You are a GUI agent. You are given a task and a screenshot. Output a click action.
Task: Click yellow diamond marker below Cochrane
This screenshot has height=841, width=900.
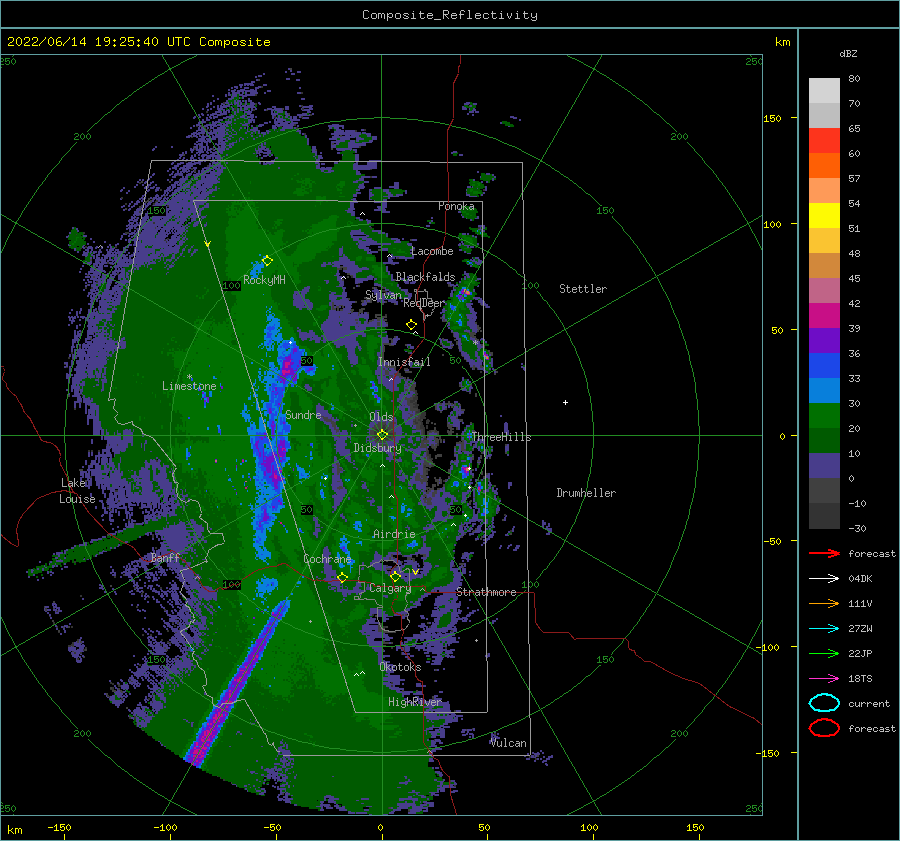coord(342,578)
